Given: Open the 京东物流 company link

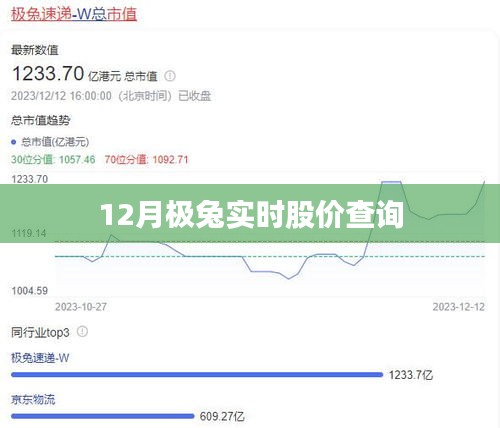Looking at the screenshot, I should pos(33,399).
